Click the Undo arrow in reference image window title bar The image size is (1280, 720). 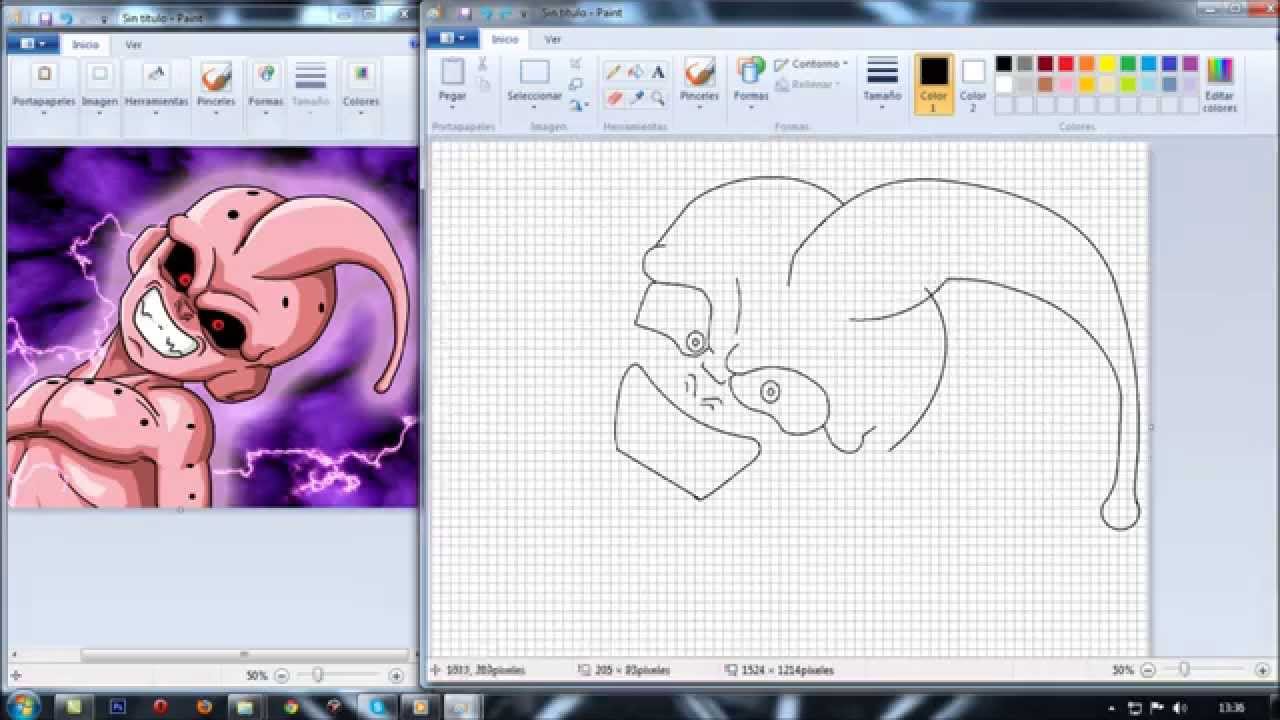click(x=66, y=18)
